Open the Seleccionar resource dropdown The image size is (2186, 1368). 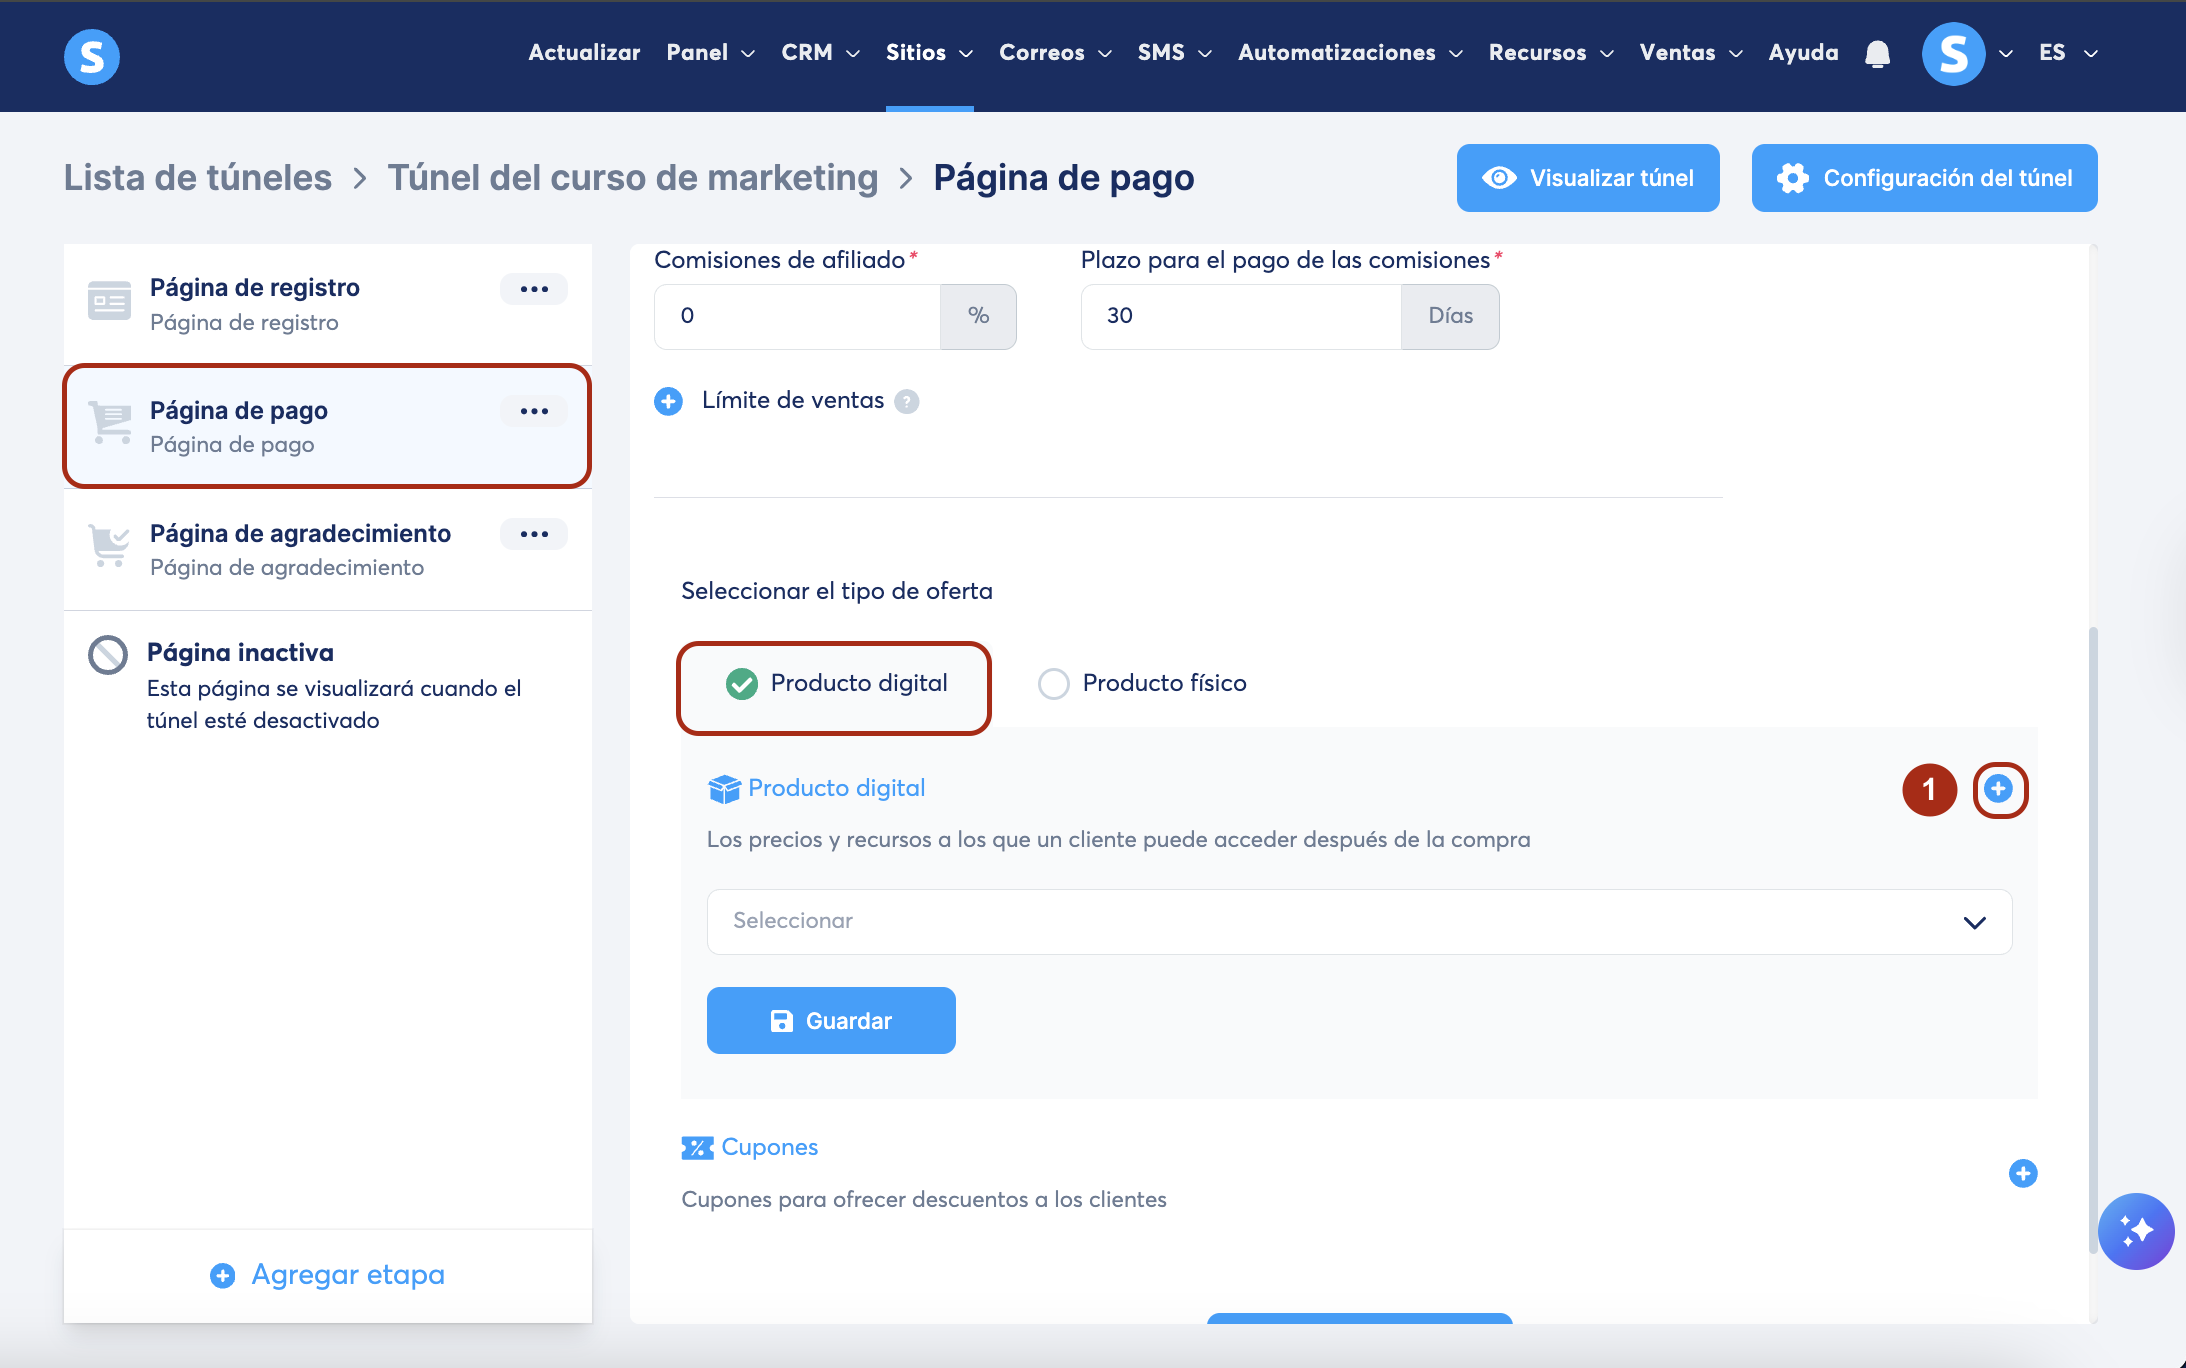[1358, 921]
